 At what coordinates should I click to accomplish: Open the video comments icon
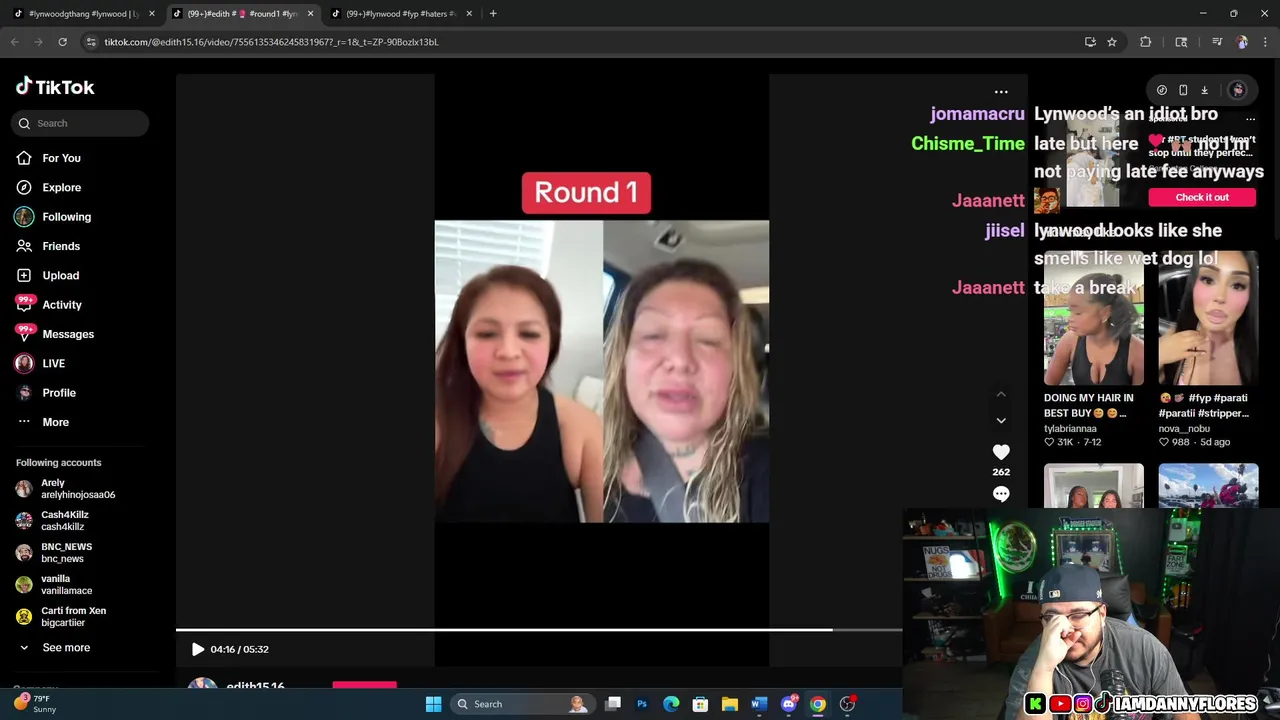tap(1001, 494)
